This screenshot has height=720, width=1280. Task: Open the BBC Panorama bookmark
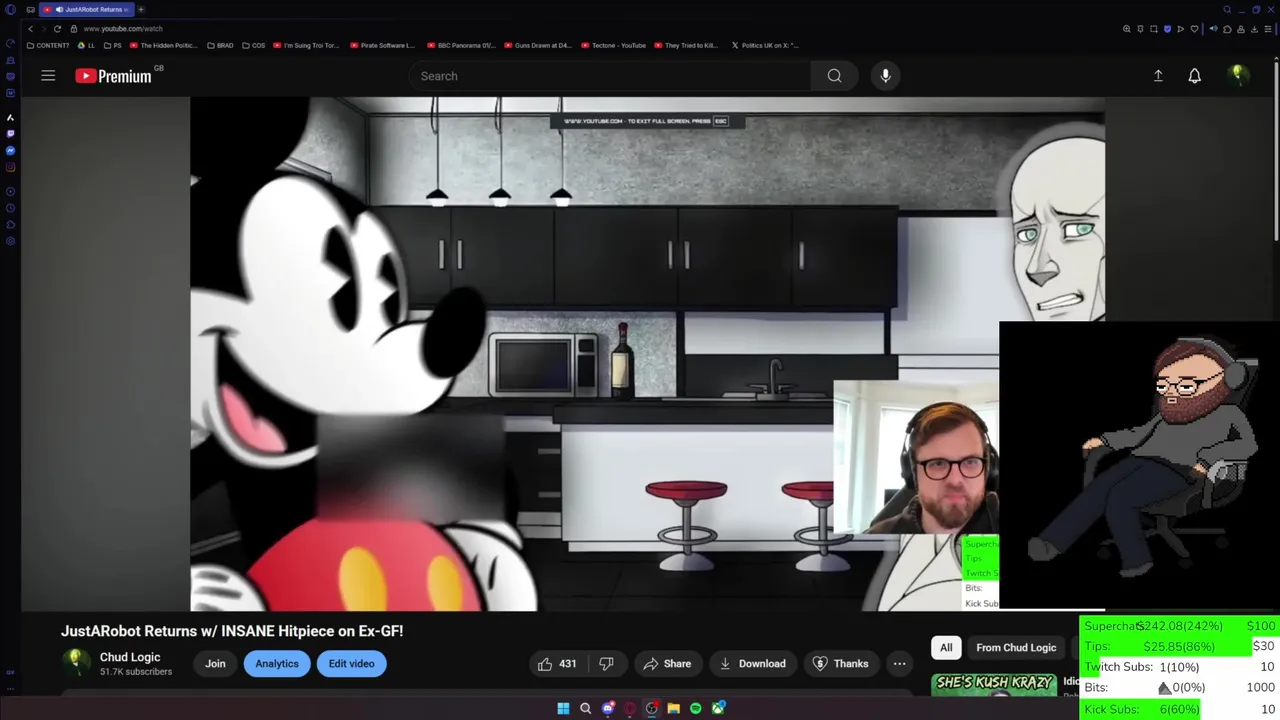pos(461,45)
